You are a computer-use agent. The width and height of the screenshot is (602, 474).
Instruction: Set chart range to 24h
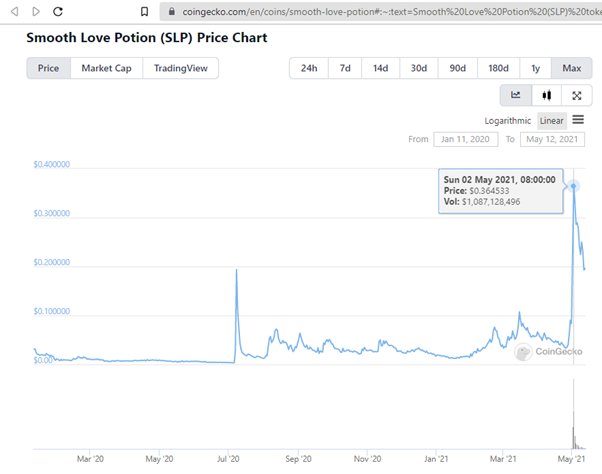pyautogui.click(x=309, y=68)
